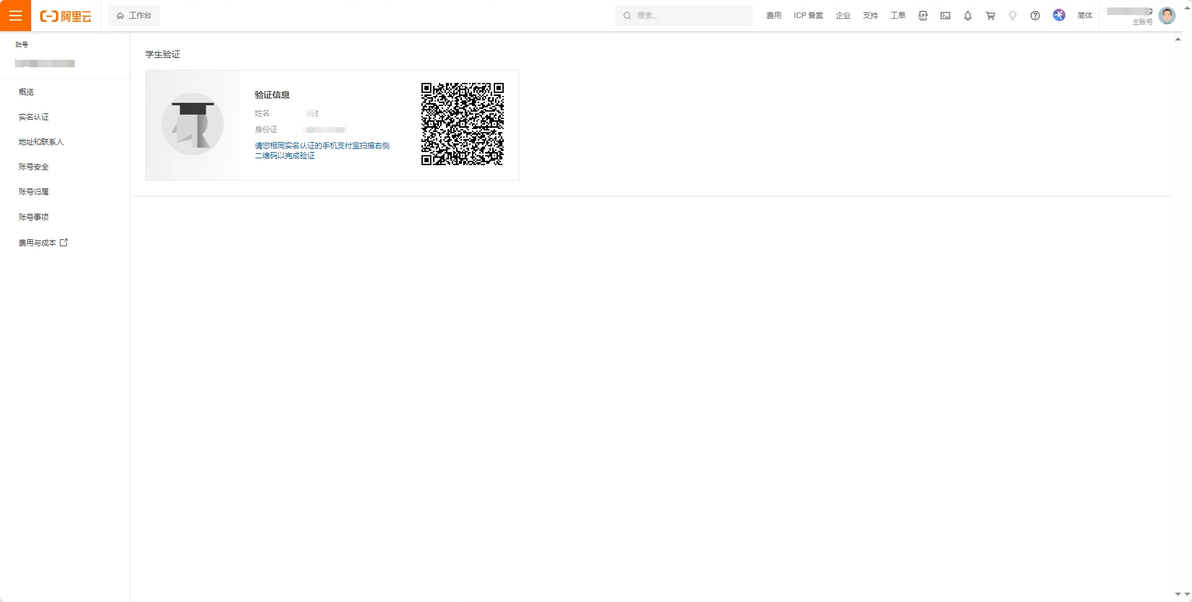
Task: Click the Alipay scan instruction text
Action: (x=322, y=150)
